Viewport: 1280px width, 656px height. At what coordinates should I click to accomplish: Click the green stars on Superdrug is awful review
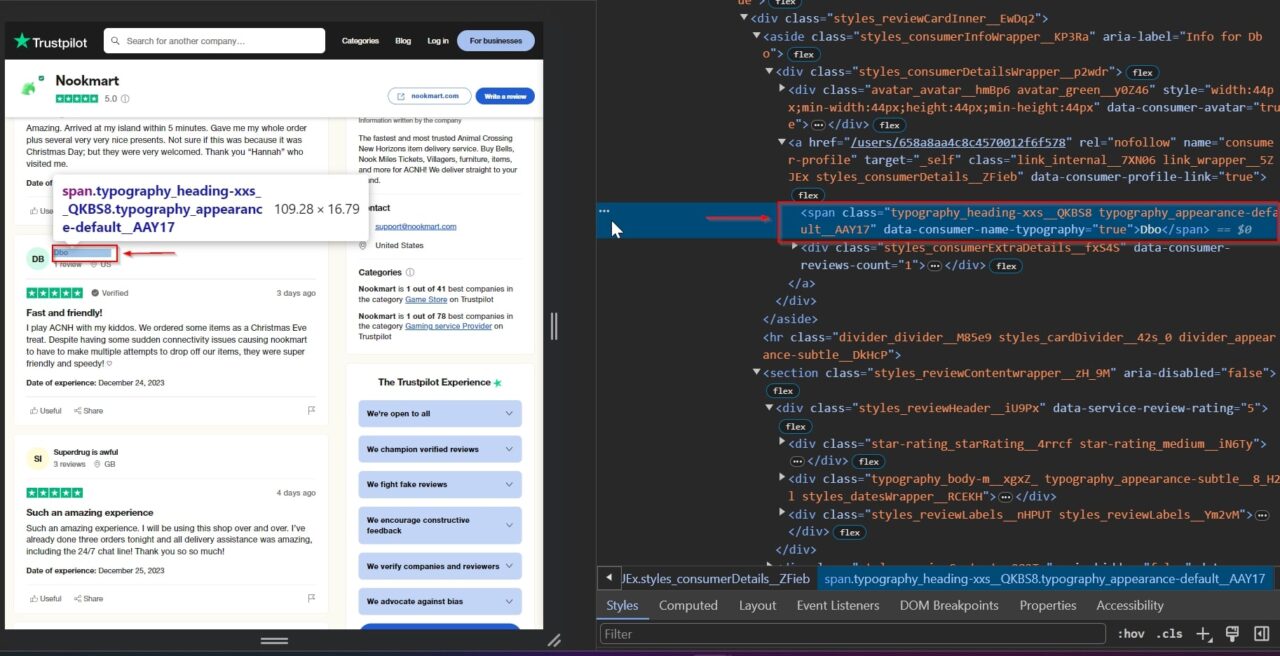point(55,493)
